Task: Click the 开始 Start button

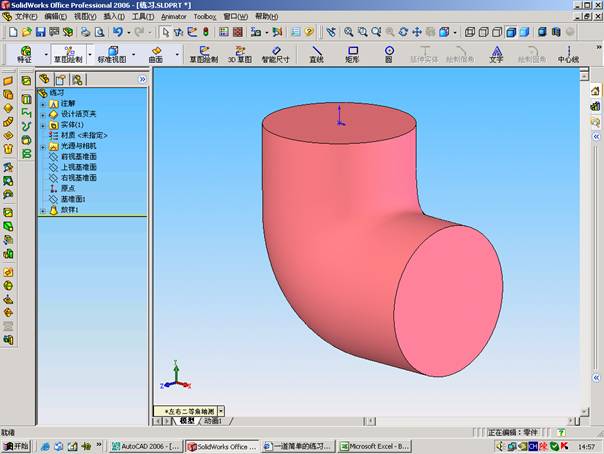Action: point(16,446)
